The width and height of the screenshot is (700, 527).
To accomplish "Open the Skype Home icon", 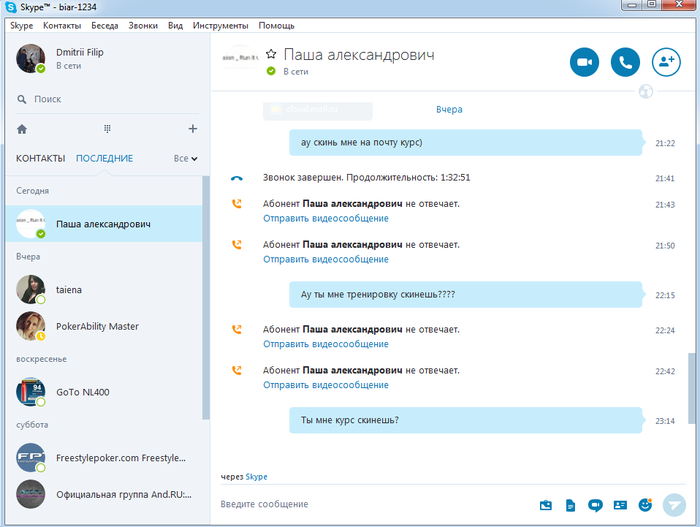I will tap(22, 129).
